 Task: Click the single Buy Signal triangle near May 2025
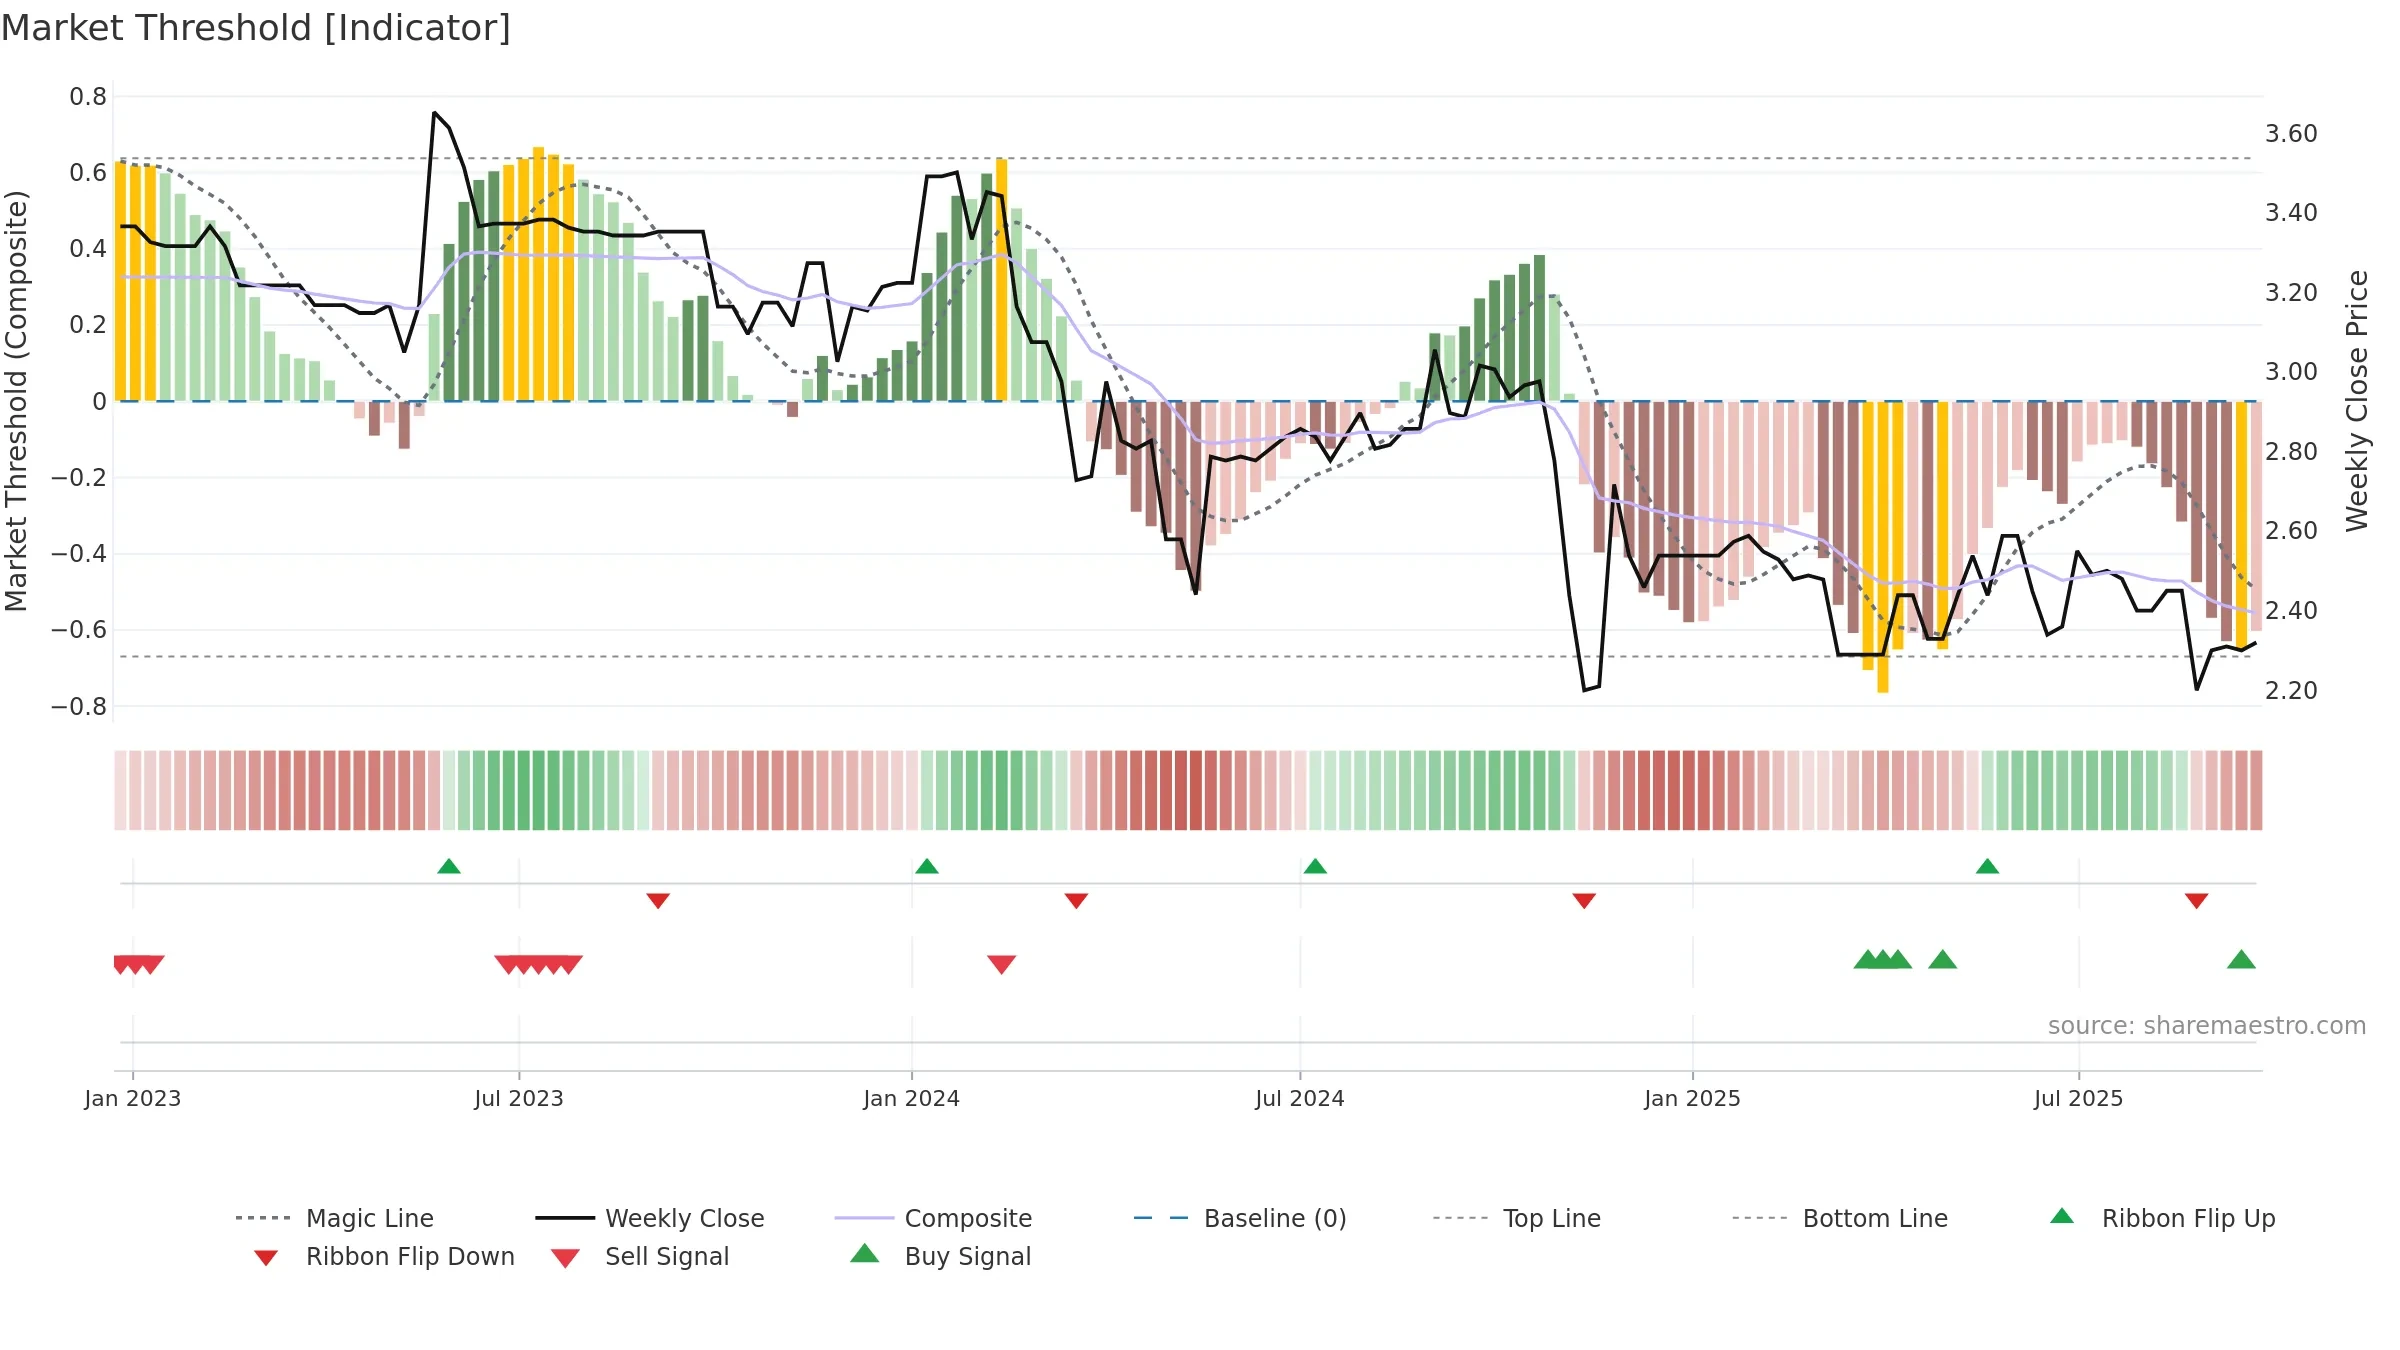[1942, 960]
